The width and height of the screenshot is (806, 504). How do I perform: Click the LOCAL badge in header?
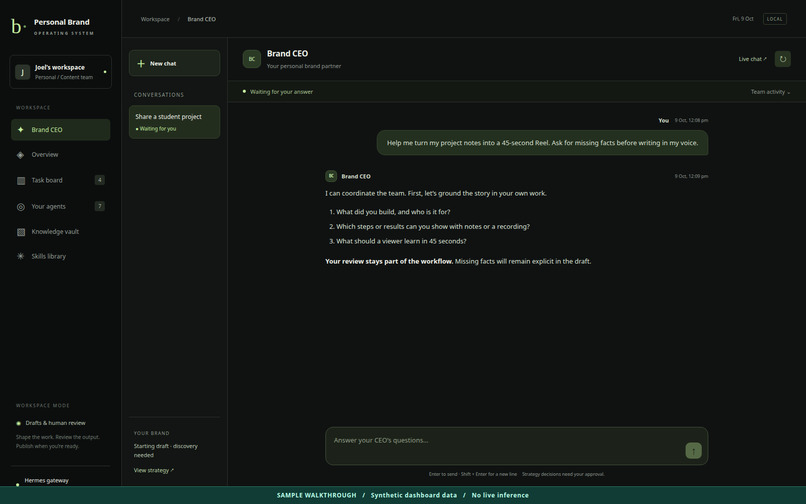pyautogui.click(x=775, y=19)
